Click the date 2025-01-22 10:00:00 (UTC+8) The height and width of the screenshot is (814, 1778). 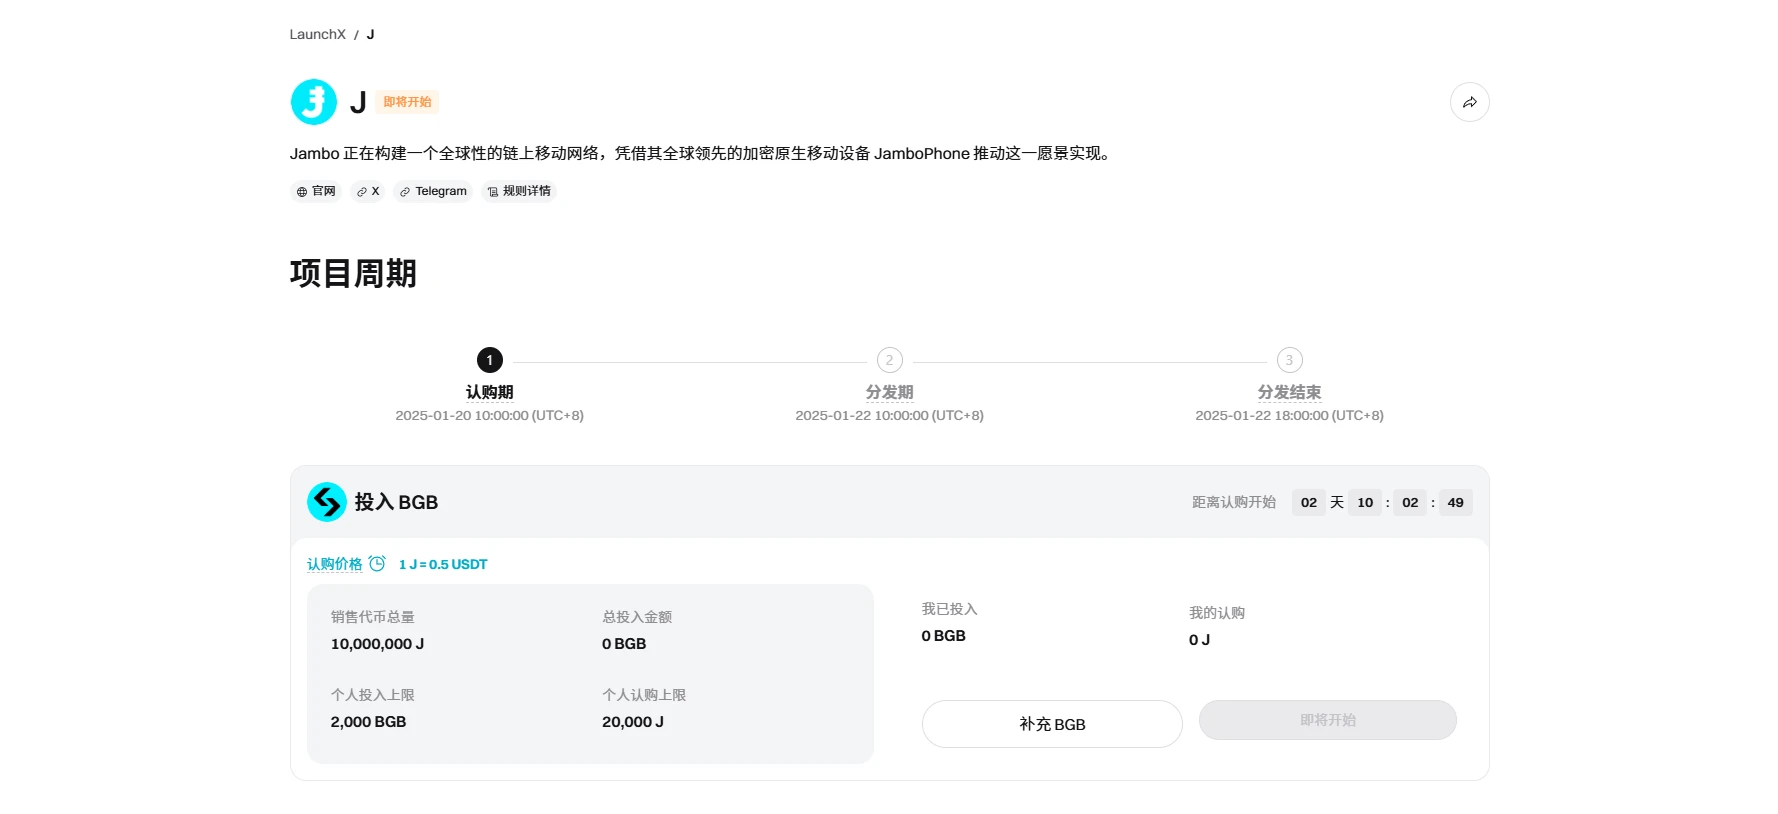pyautogui.click(x=890, y=415)
